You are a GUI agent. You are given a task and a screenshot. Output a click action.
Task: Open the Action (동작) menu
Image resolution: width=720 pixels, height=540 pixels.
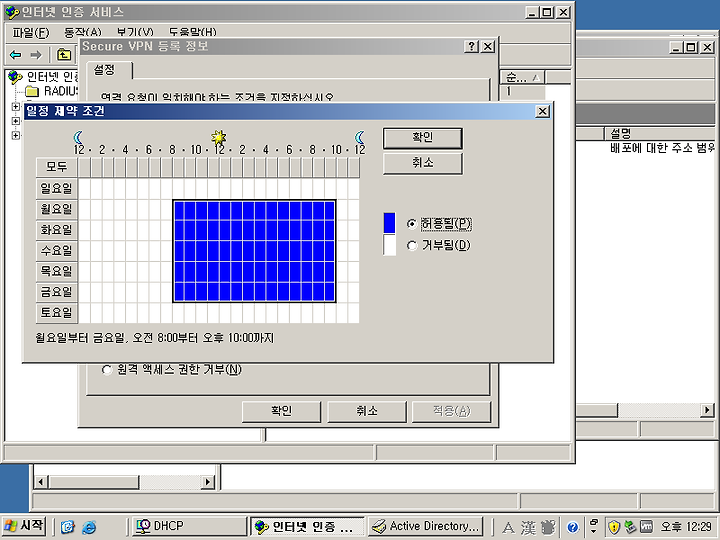tap(82, 32)
